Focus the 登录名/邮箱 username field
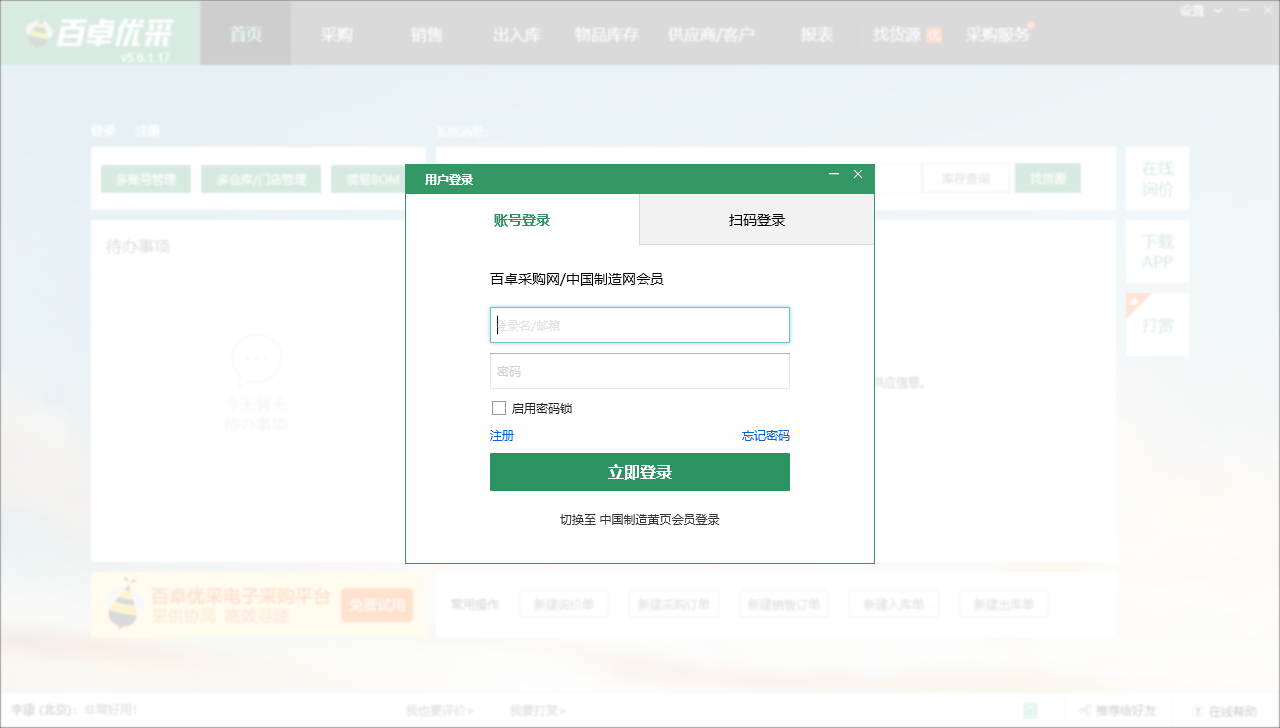 tap(640, 325)
